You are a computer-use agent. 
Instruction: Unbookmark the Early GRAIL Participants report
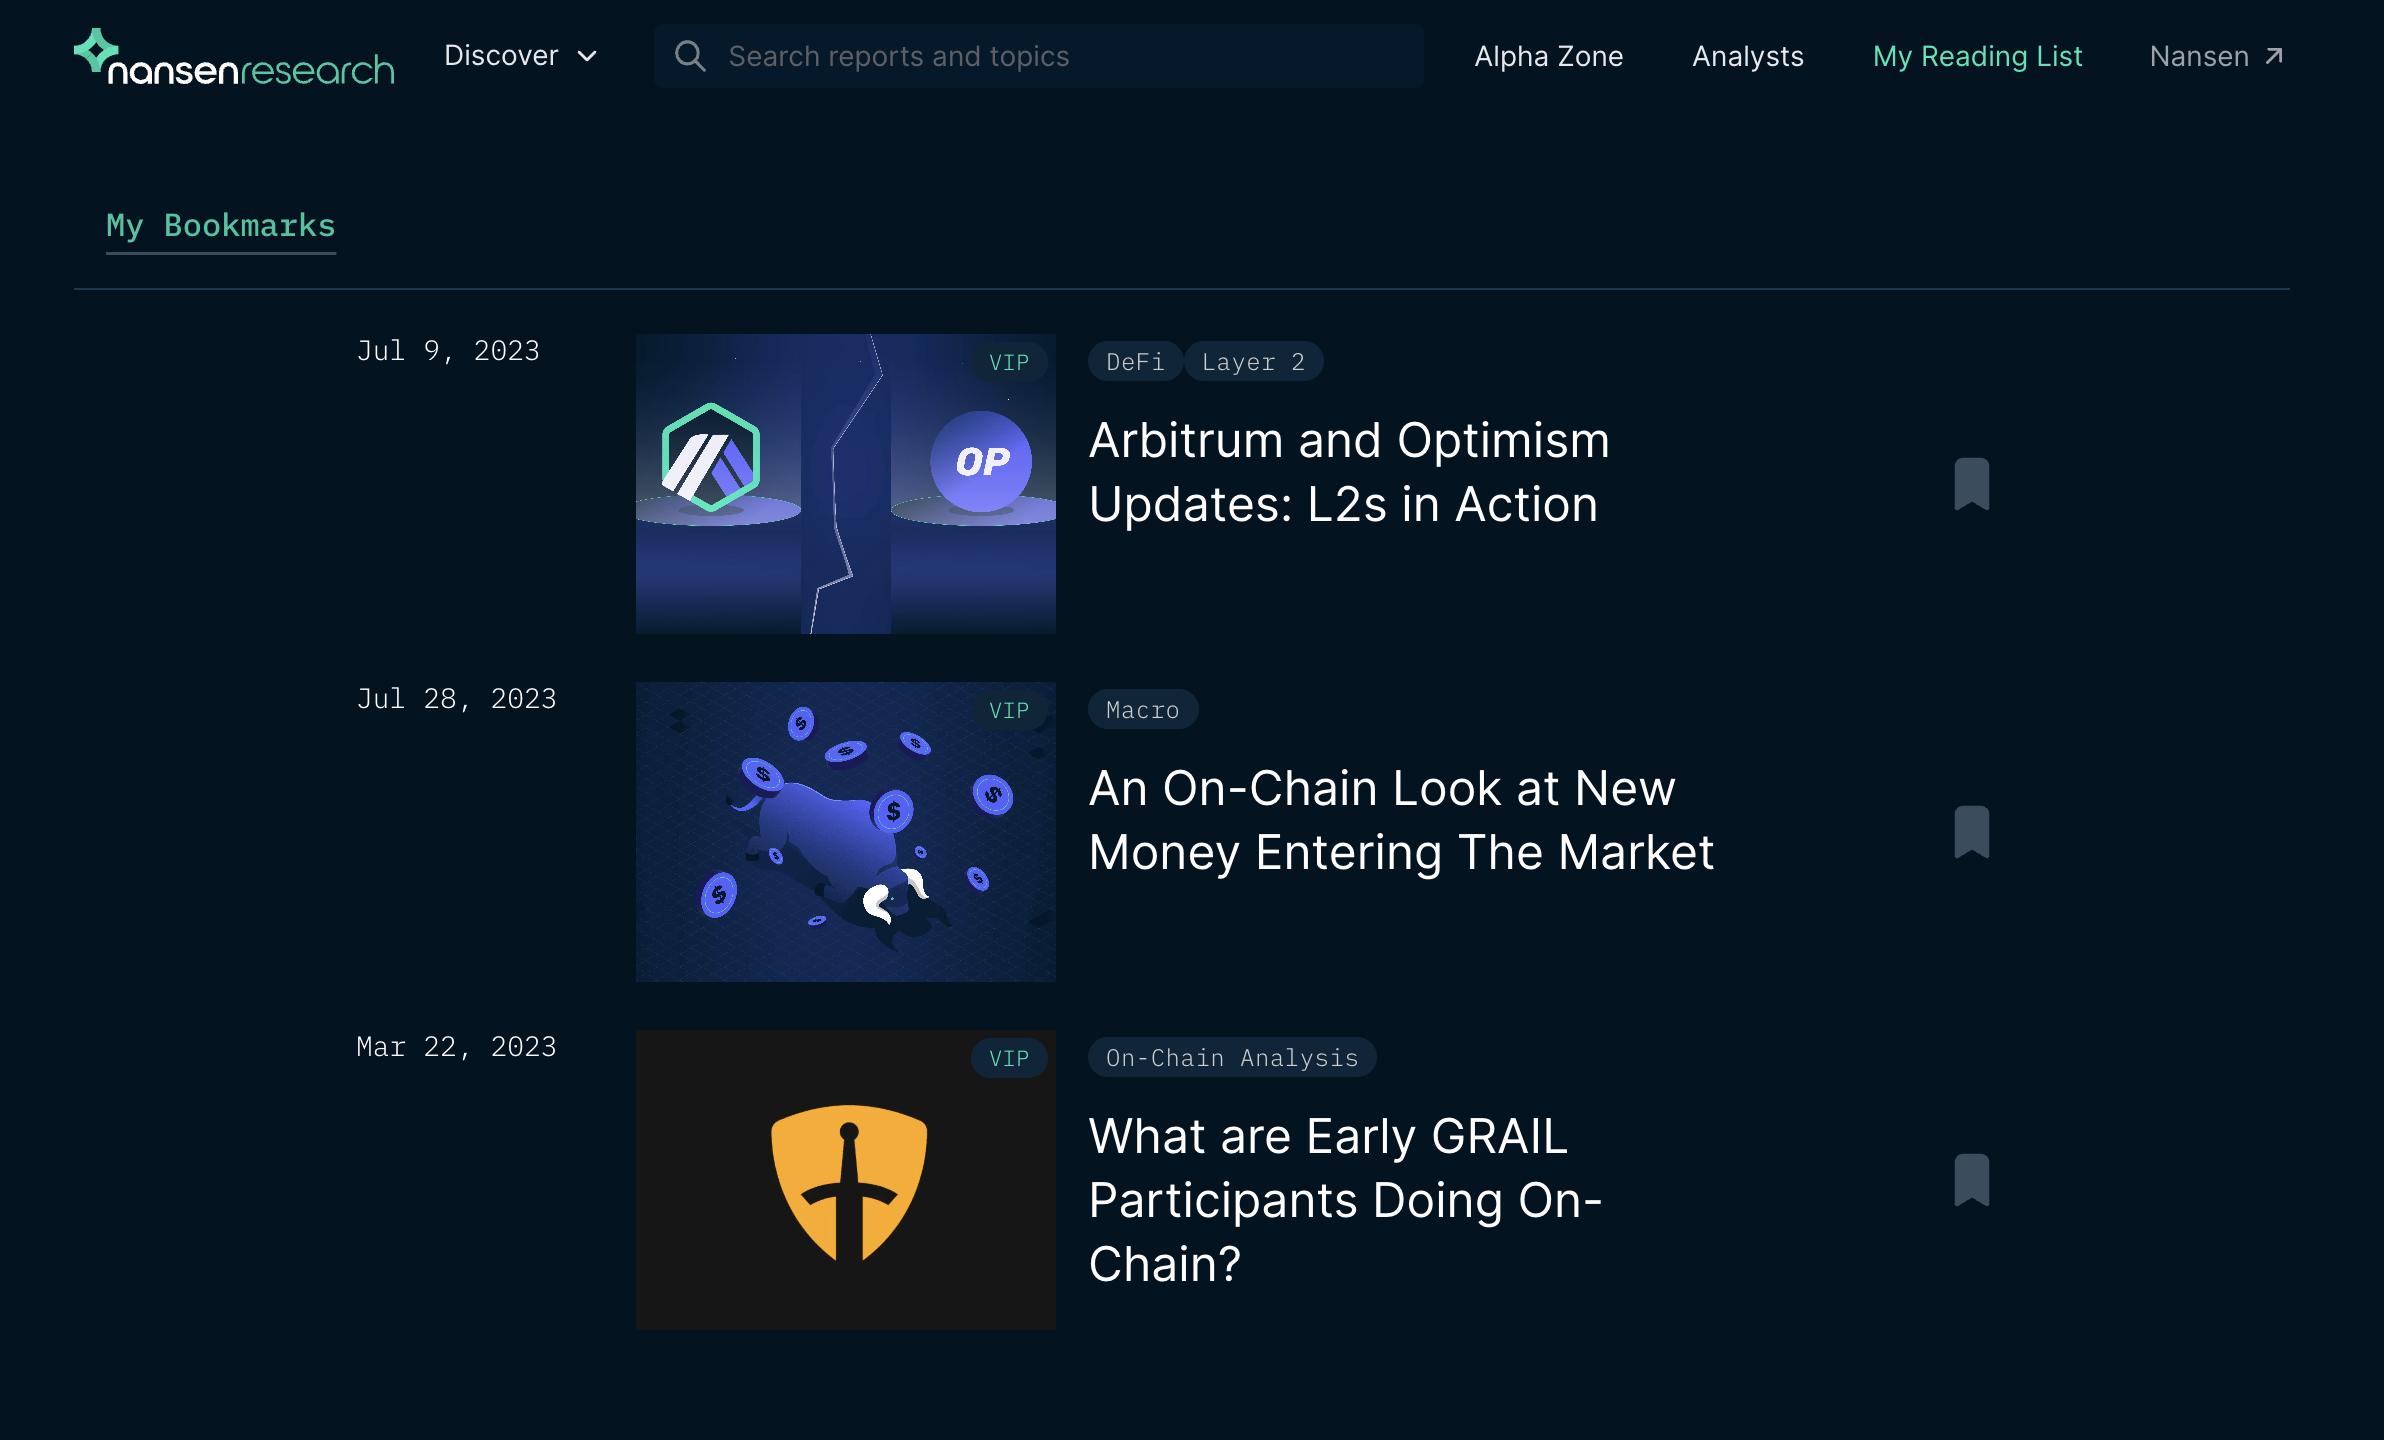1971,1180
